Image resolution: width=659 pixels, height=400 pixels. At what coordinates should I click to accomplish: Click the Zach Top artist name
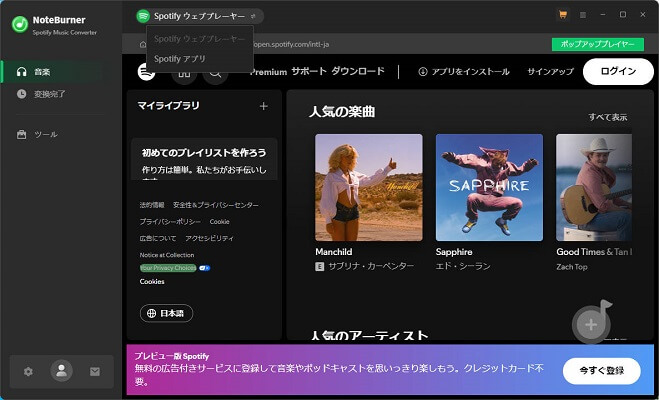point(572,267)
